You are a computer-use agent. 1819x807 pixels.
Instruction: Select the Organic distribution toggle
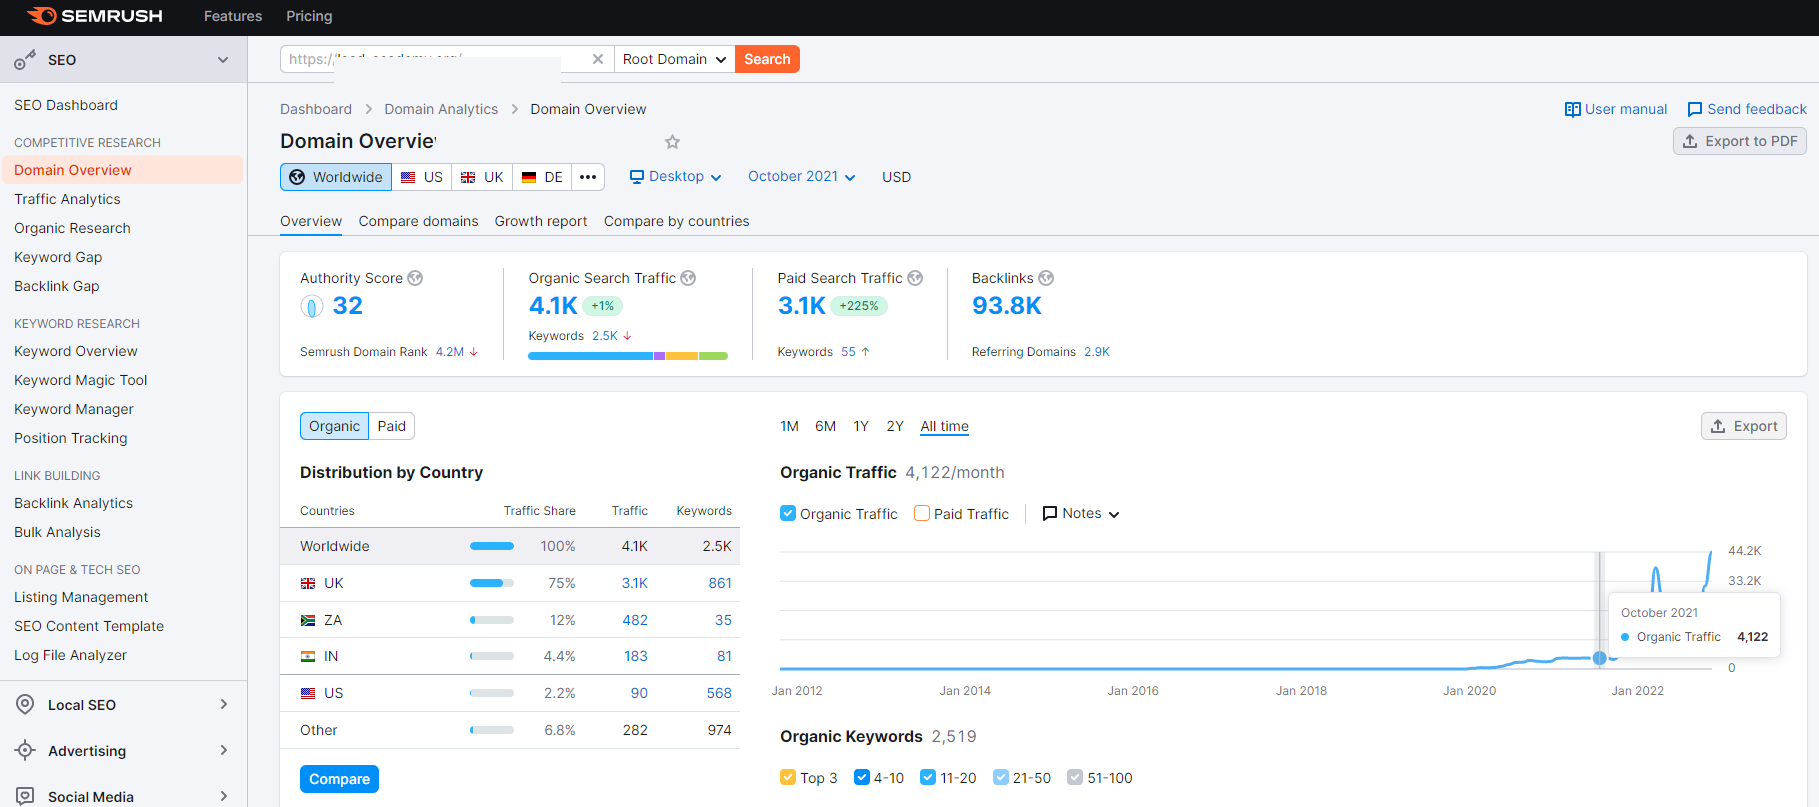[x=334, y=426]
